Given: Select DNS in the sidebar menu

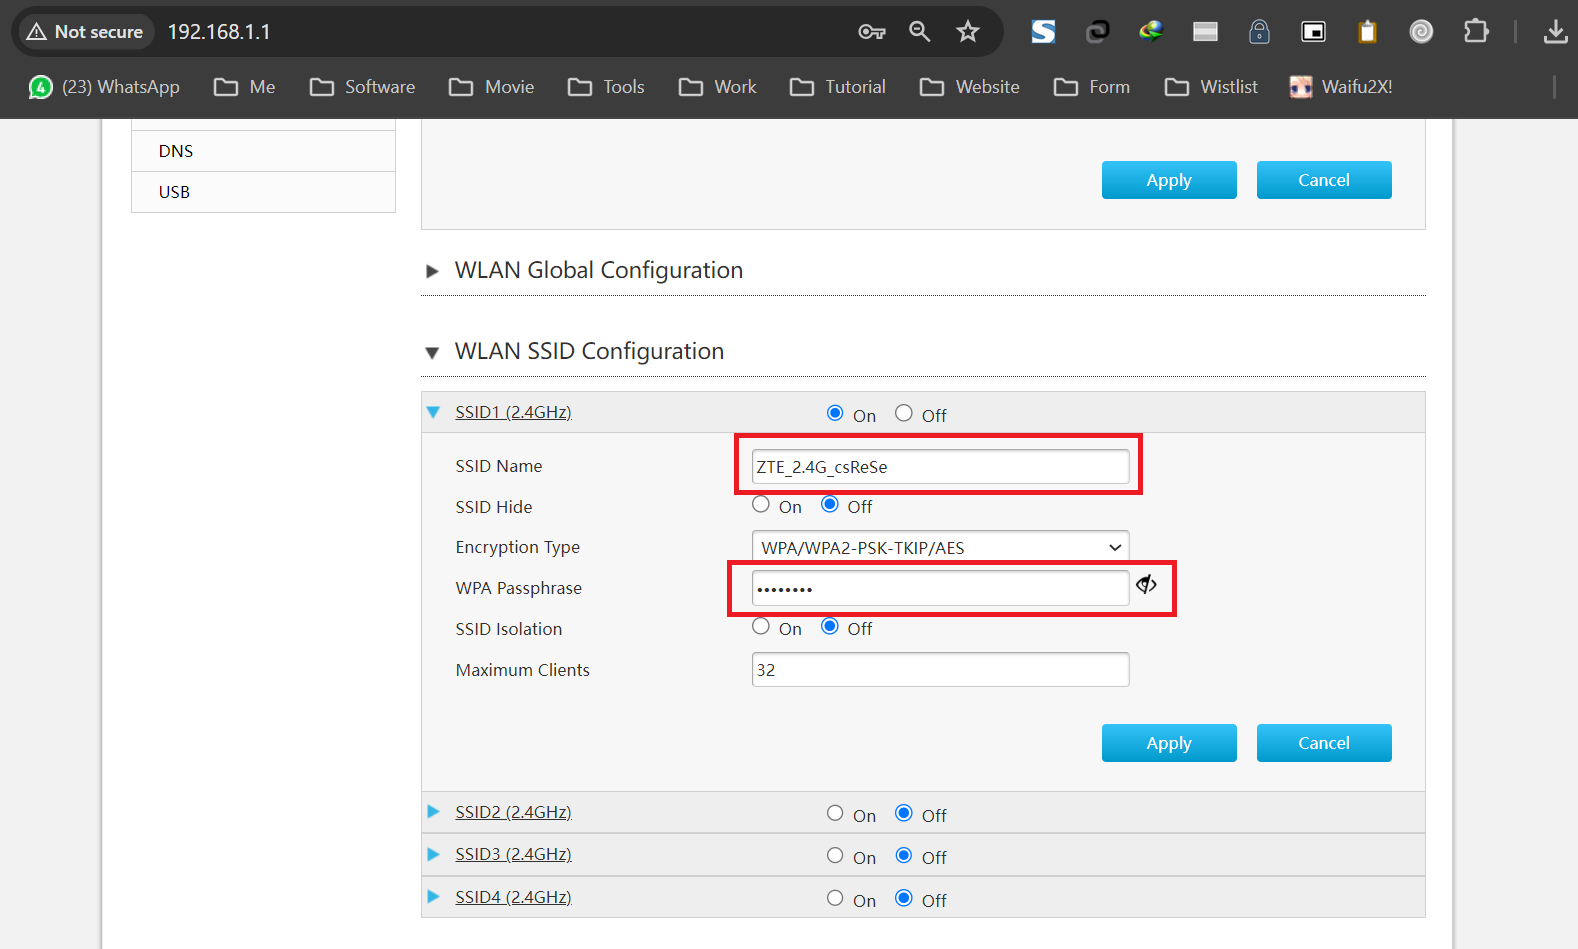Looking at the screenshot, I should coord(263,151).
